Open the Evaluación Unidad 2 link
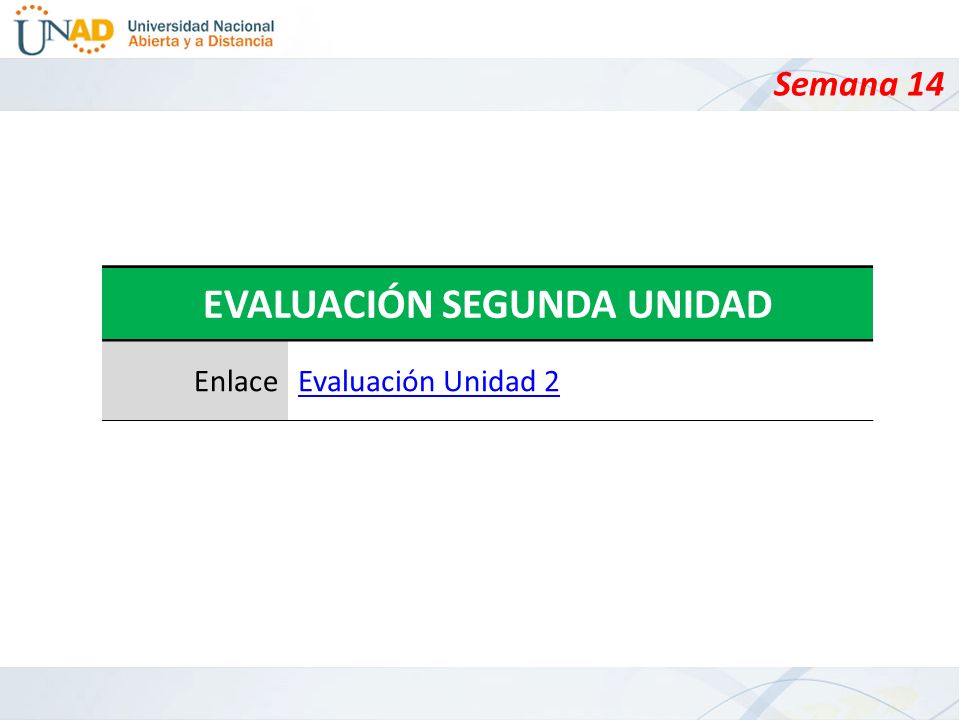 point(429,381)
